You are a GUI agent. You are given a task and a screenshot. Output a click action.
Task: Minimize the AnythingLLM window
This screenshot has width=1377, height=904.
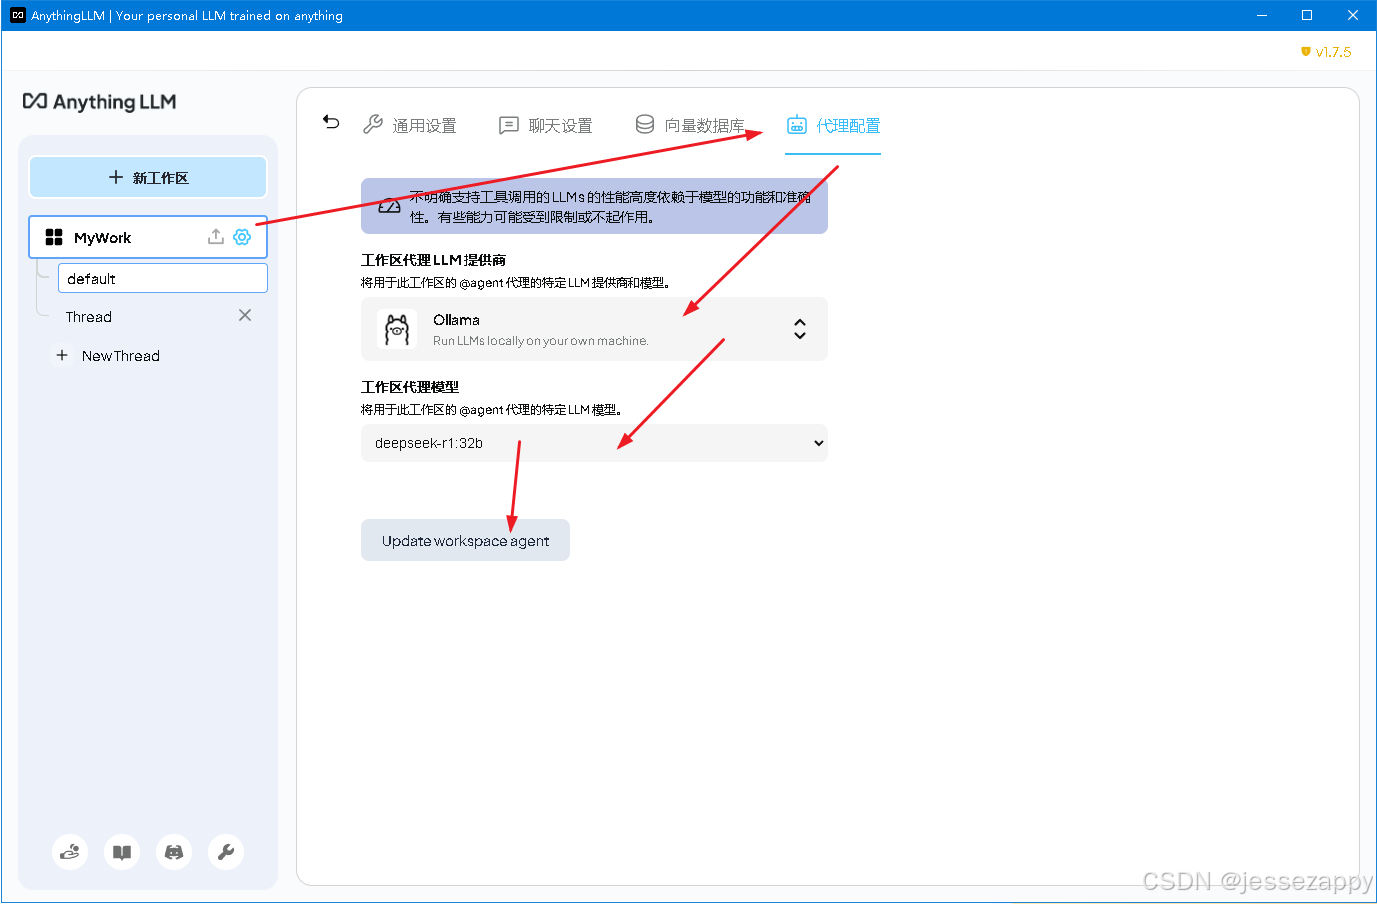point(1262,15)
